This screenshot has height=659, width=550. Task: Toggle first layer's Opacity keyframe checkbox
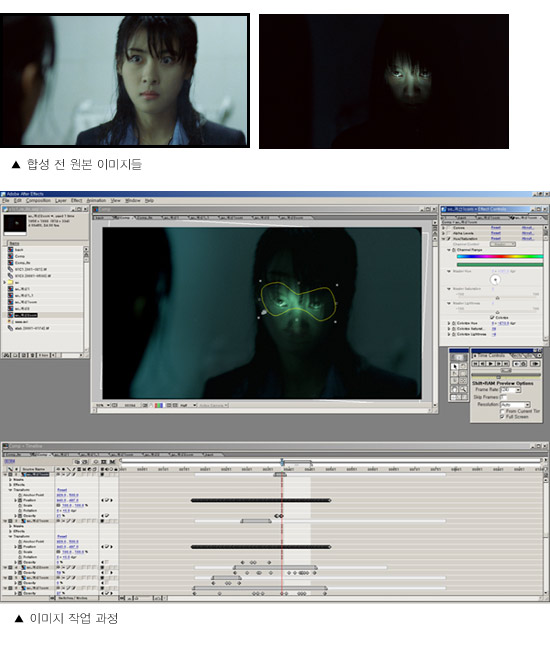coord(107,516)
